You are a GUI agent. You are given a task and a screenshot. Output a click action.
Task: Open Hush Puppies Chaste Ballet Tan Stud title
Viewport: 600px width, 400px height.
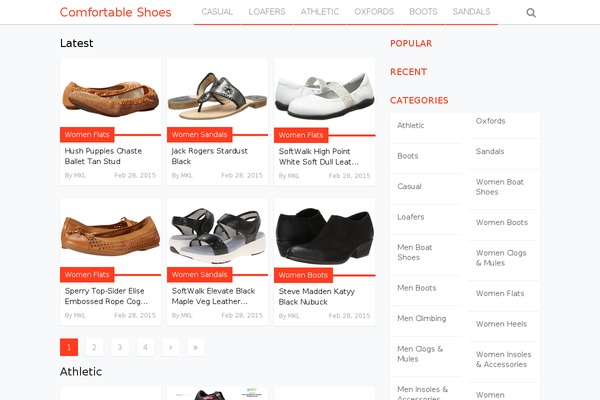coord(103,156)
